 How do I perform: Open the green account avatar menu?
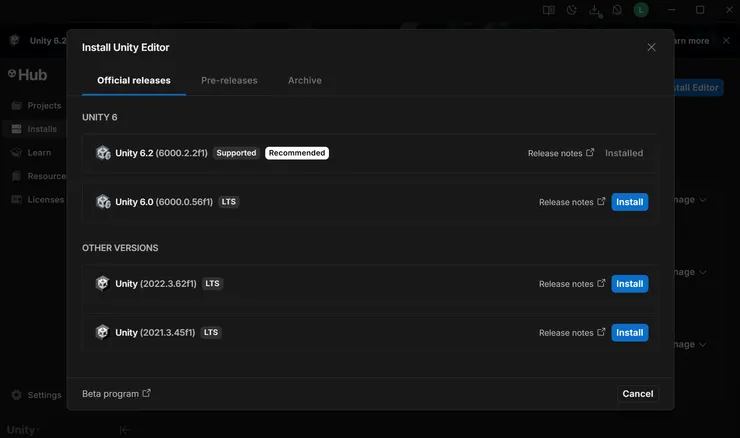click(641, 10)
